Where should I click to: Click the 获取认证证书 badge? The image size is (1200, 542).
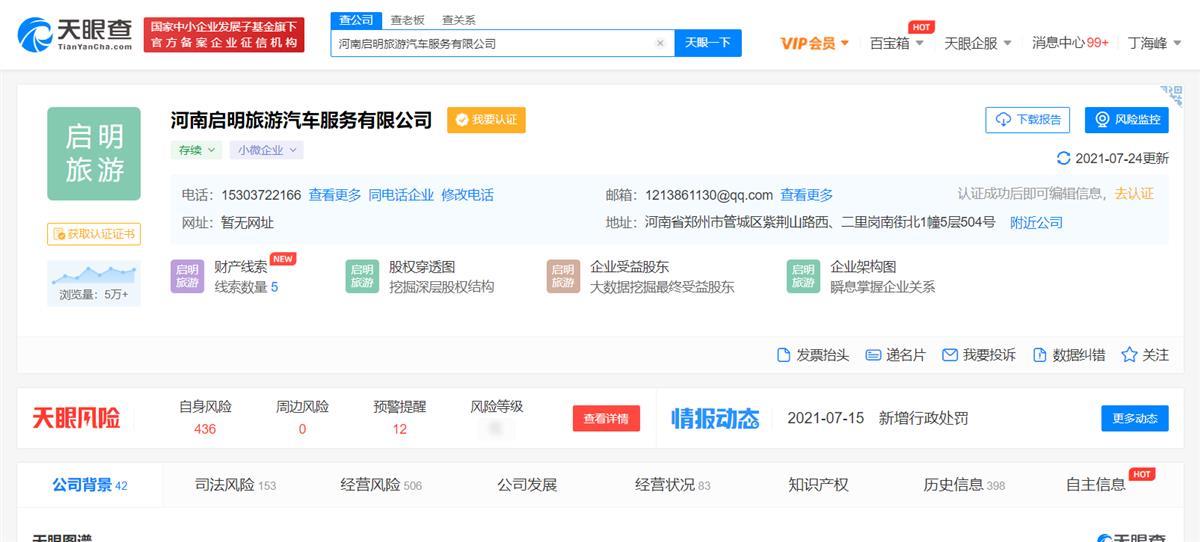click(x=94, y=234)
